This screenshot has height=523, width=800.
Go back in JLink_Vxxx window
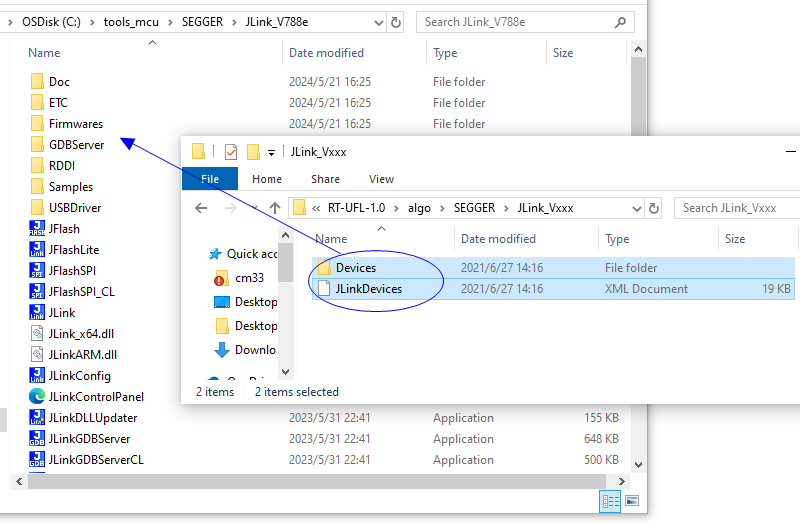pyautogui.click(x=202, y=208)
